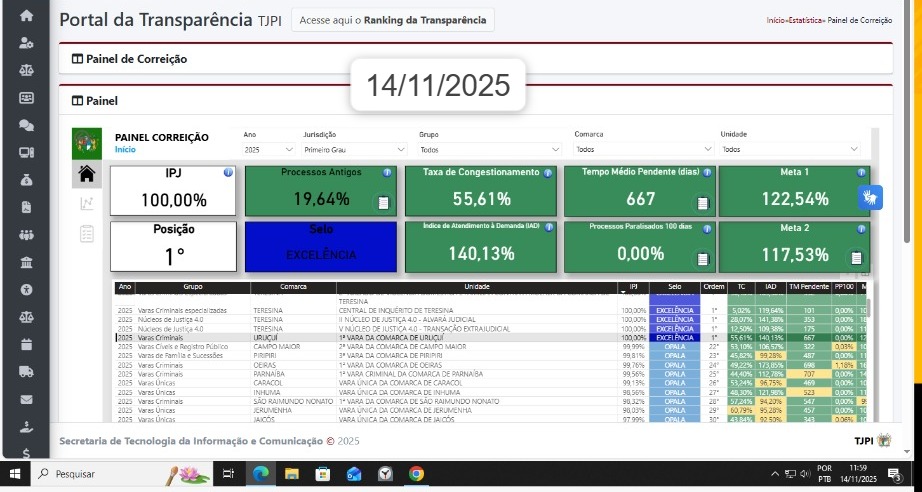
Task: Open the clipboard icon on the Meta 2 card
Action: [x=856, y=258]
